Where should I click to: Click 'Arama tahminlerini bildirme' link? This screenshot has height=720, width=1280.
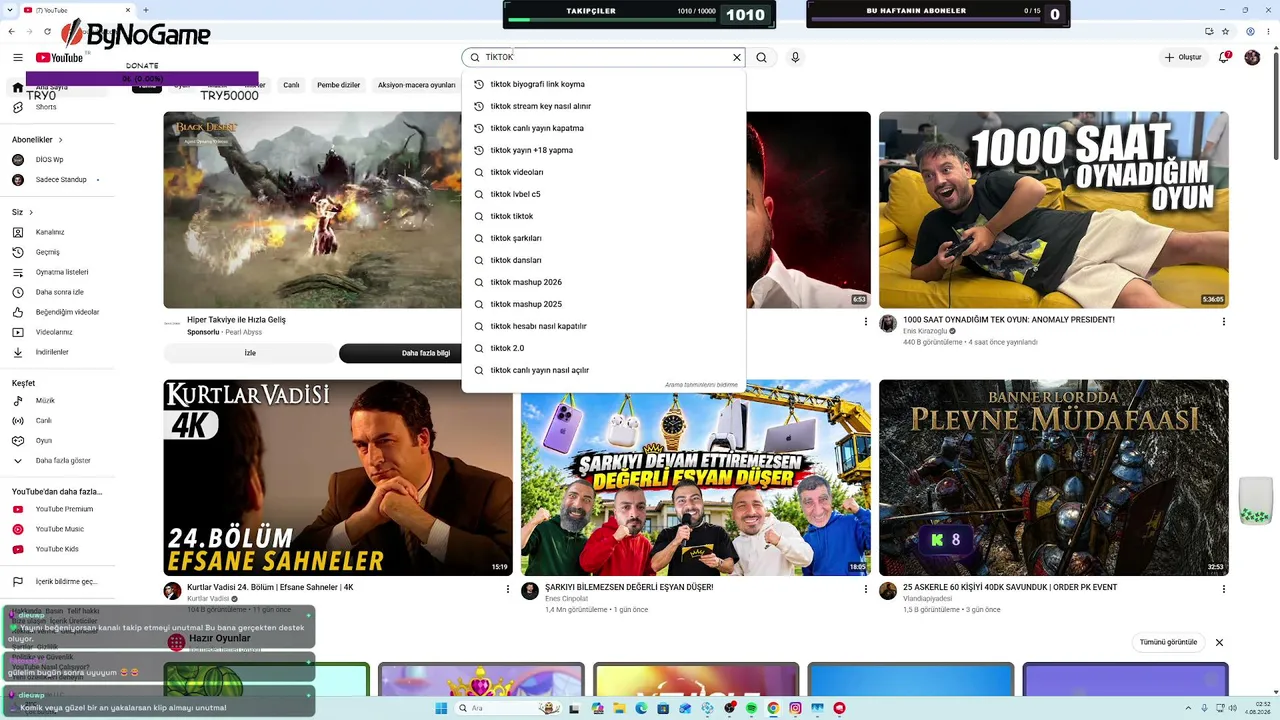coord(701,385)
